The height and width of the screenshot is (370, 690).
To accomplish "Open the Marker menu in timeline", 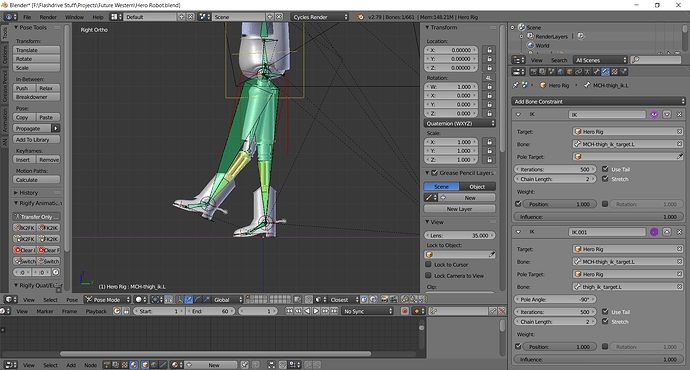I will pos(45,311).
